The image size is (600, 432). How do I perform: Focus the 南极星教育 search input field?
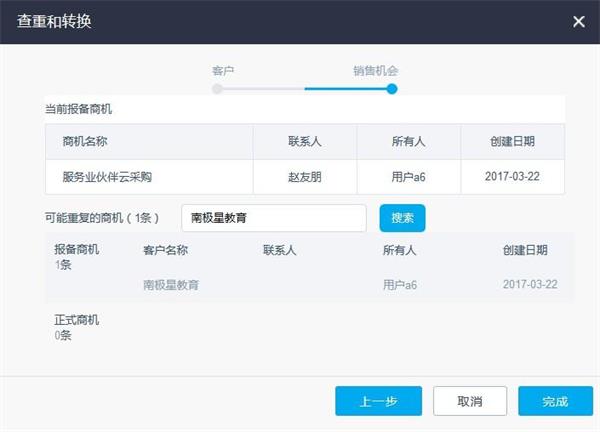274,218
